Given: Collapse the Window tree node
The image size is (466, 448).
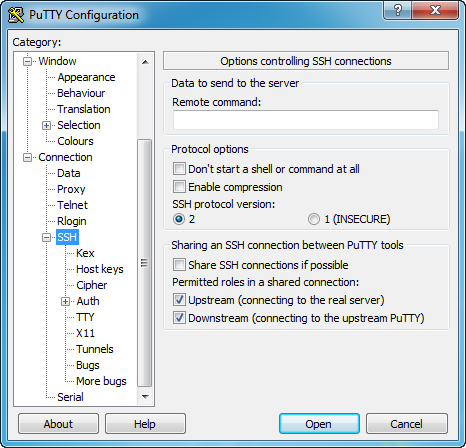Looking at the screenshot, I should [x=27, y=61].
